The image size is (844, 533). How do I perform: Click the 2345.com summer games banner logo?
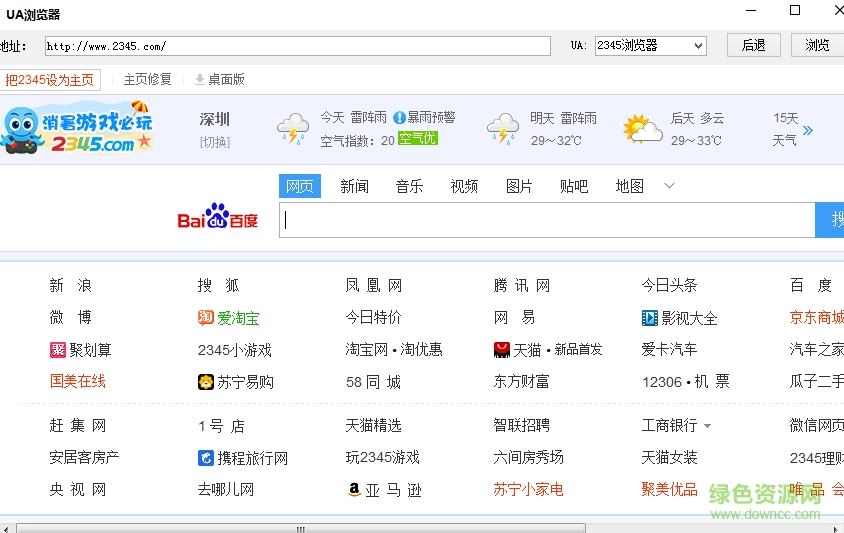(77, 128)
